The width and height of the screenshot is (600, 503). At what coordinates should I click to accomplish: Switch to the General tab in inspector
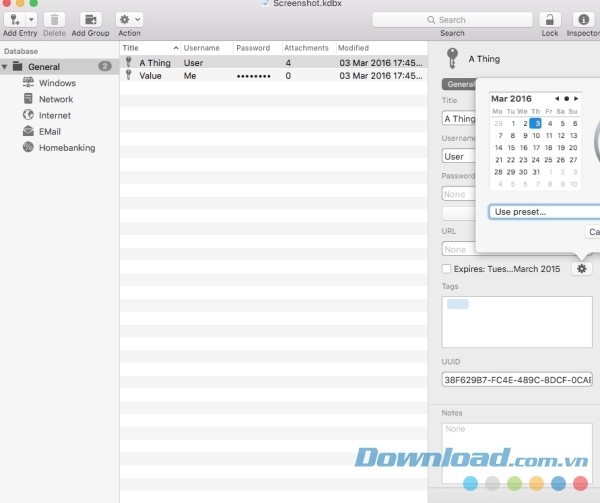pyautogui.click(x=459, y=85)
